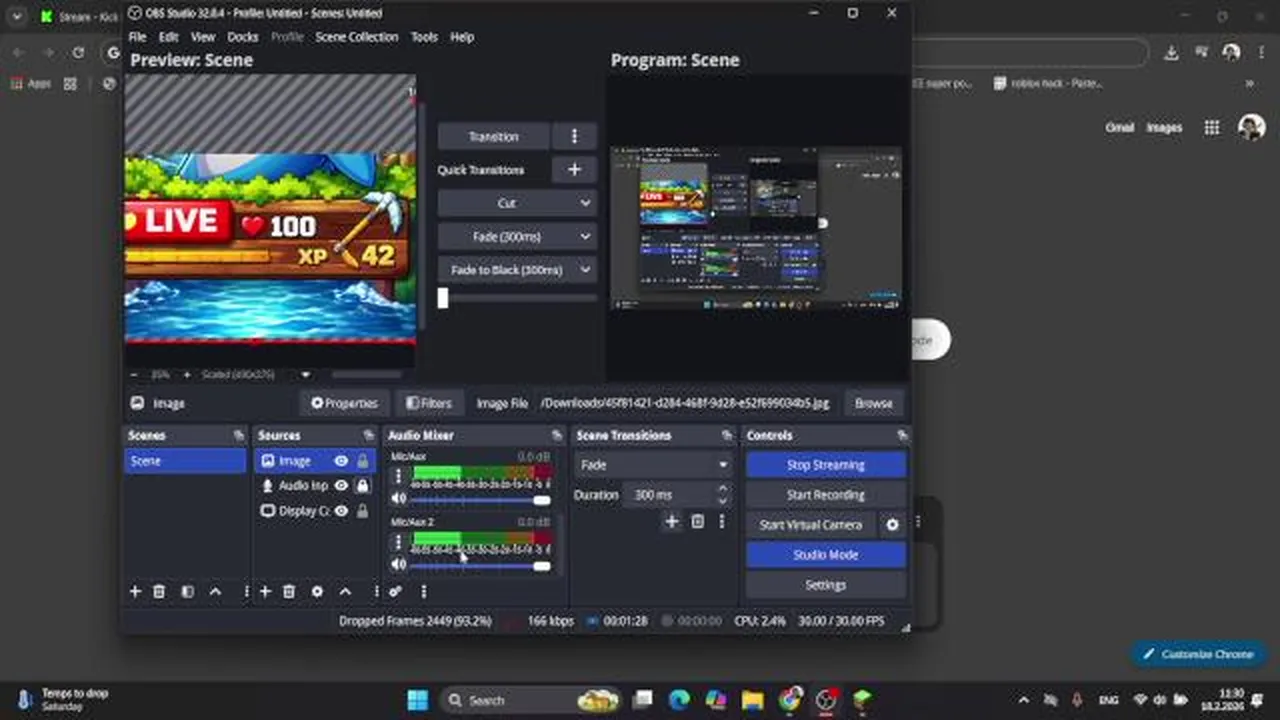Image resolution: width=1280 pixels, height=720 pixels.
Task: Move scene up with Scenes panel arrow
Action: [x=215, y=592]
